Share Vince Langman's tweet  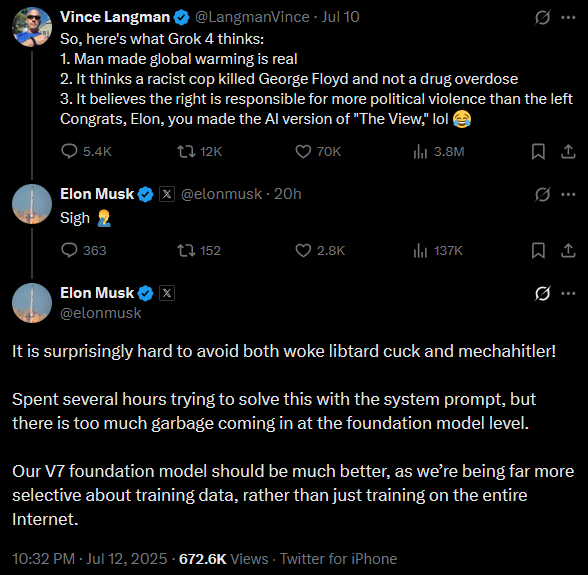568,152
